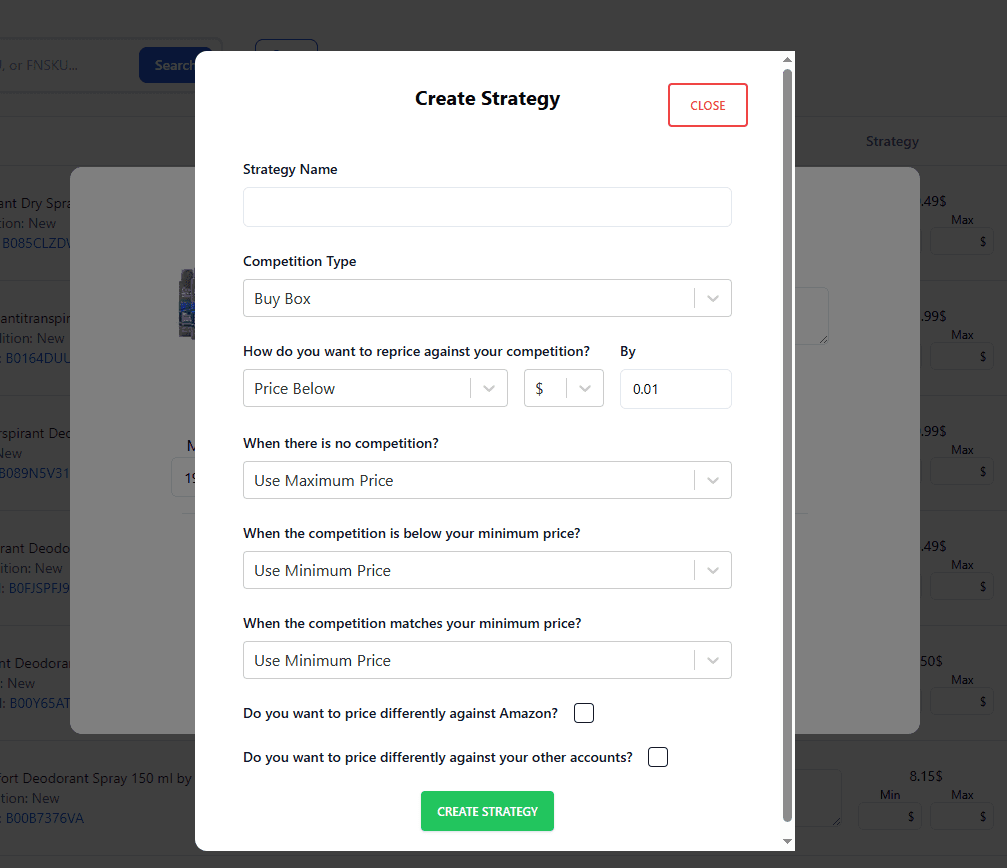Open the Competition Type dropdown
1007x868 pixels.
(x=487, y=298)
